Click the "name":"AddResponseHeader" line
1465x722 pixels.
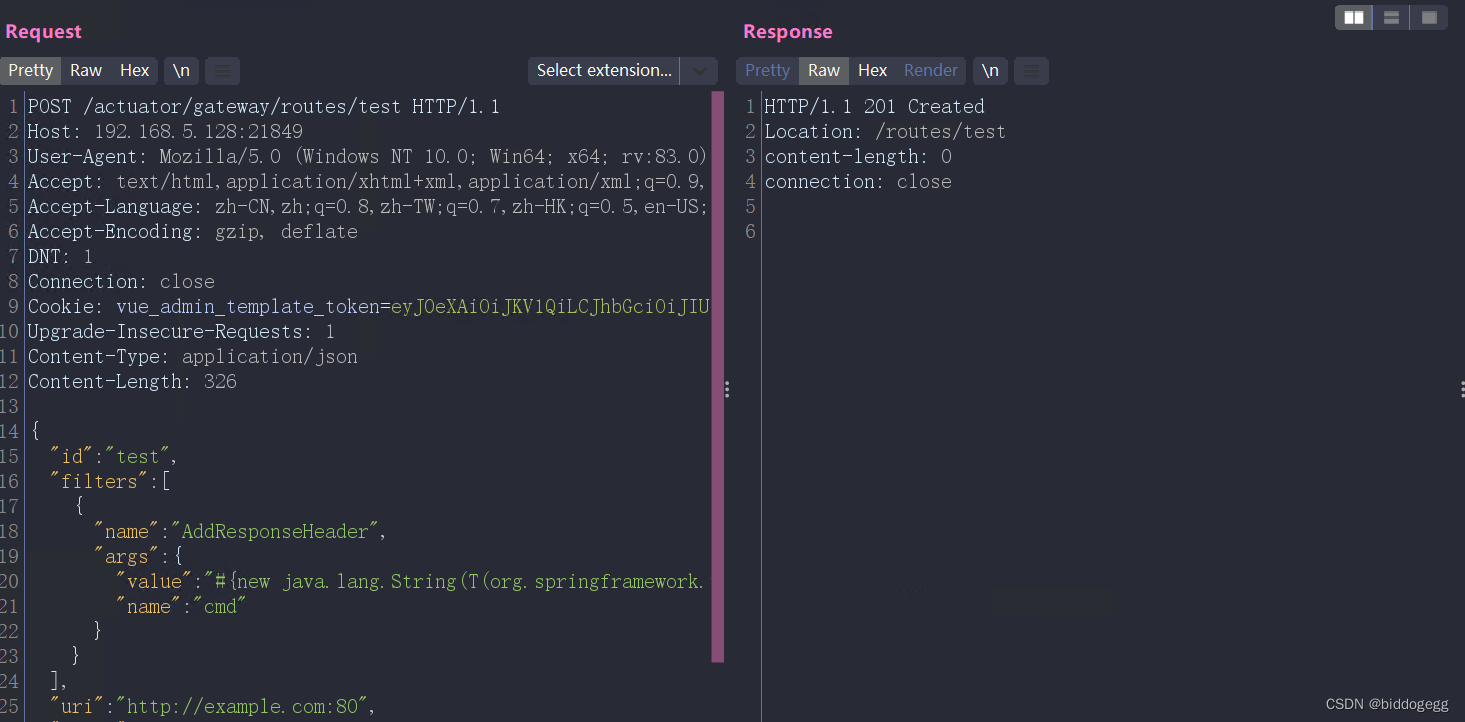point(240,531)
